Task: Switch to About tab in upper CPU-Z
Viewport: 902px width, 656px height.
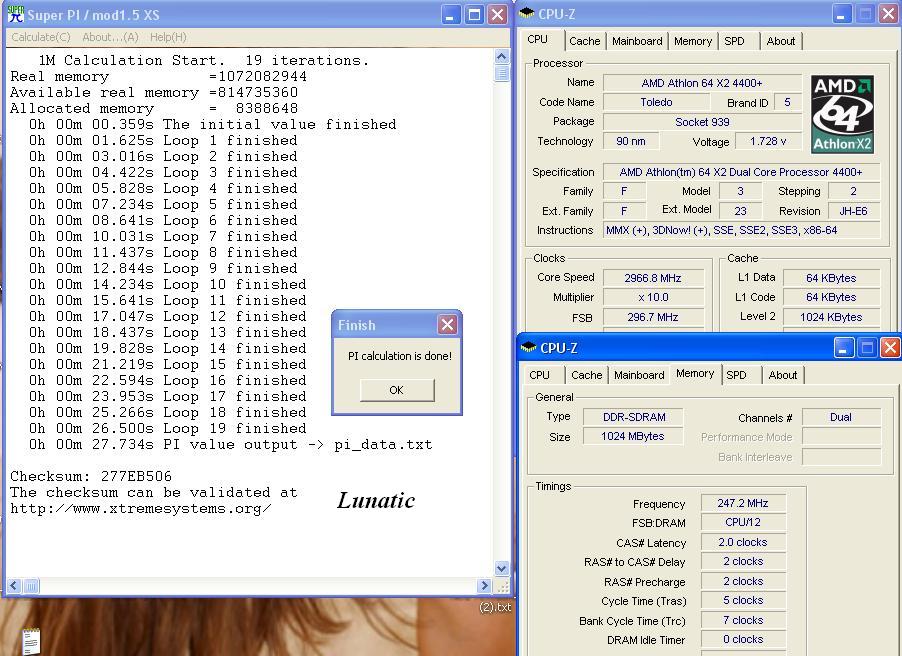Action: coord(781,41)
